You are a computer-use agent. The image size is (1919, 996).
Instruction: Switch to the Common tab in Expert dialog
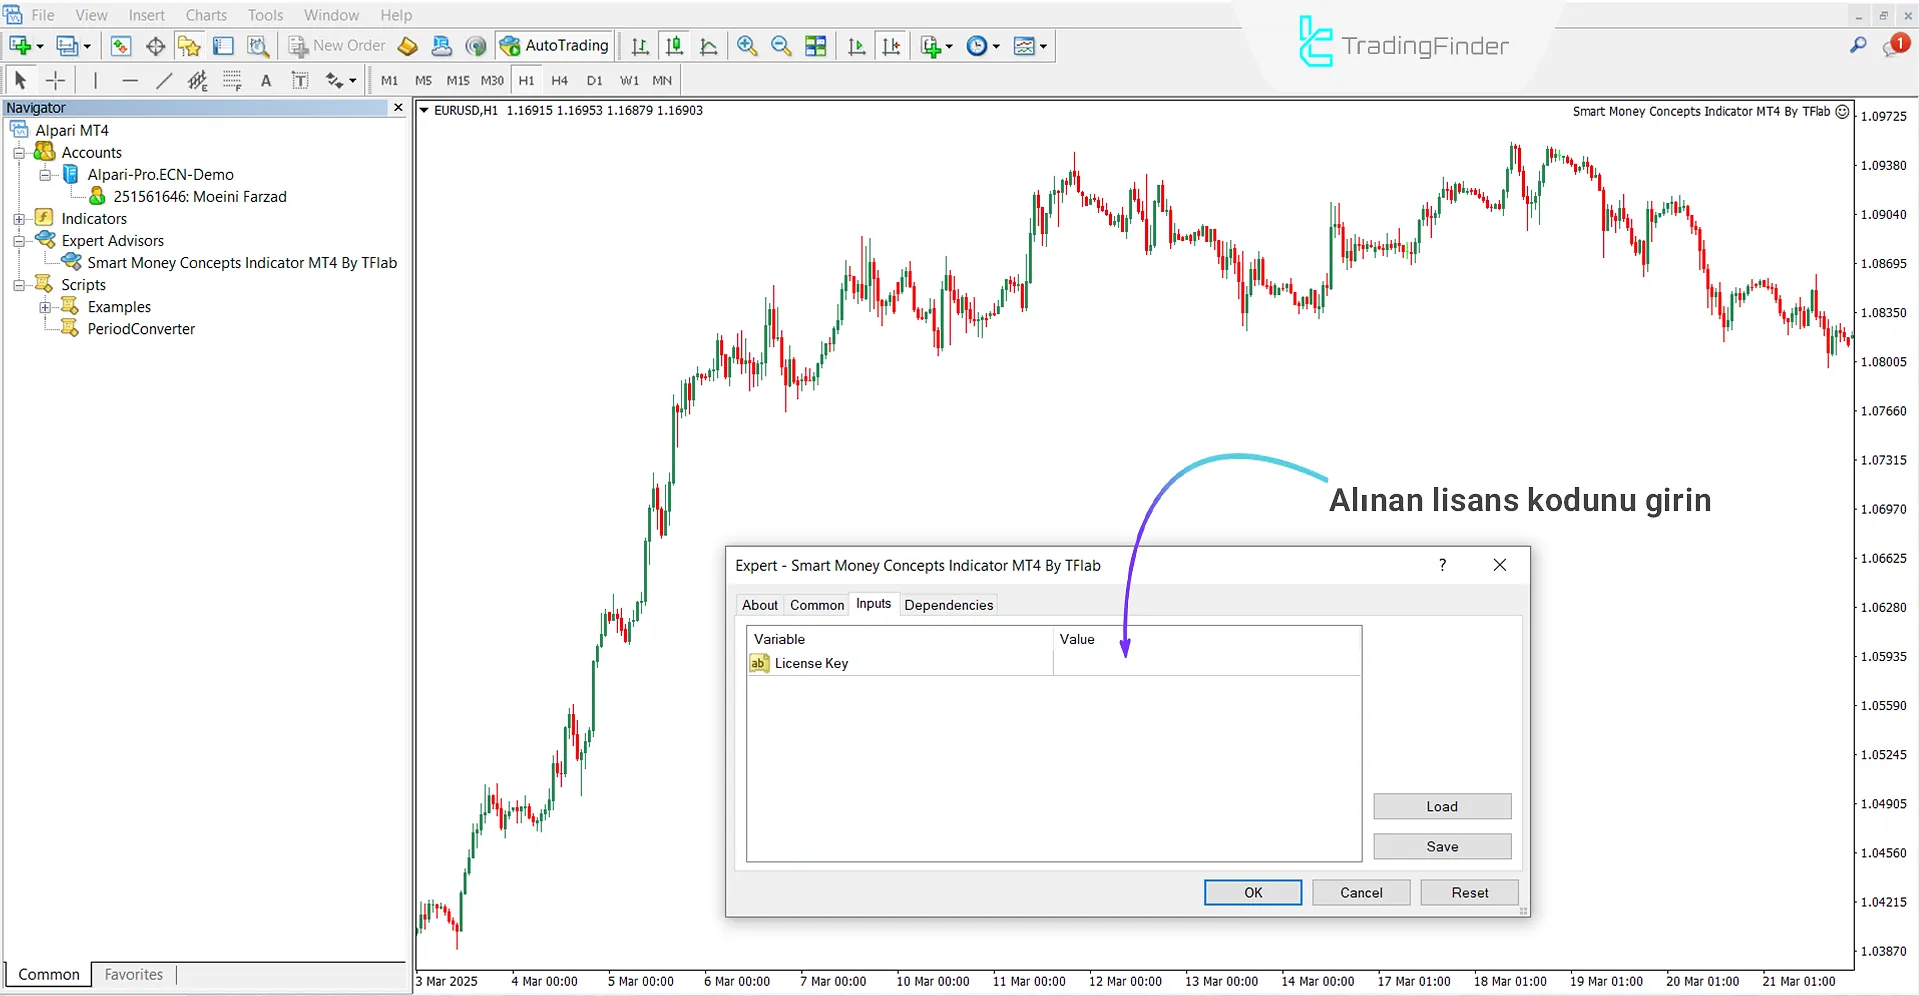click(817, 604)
